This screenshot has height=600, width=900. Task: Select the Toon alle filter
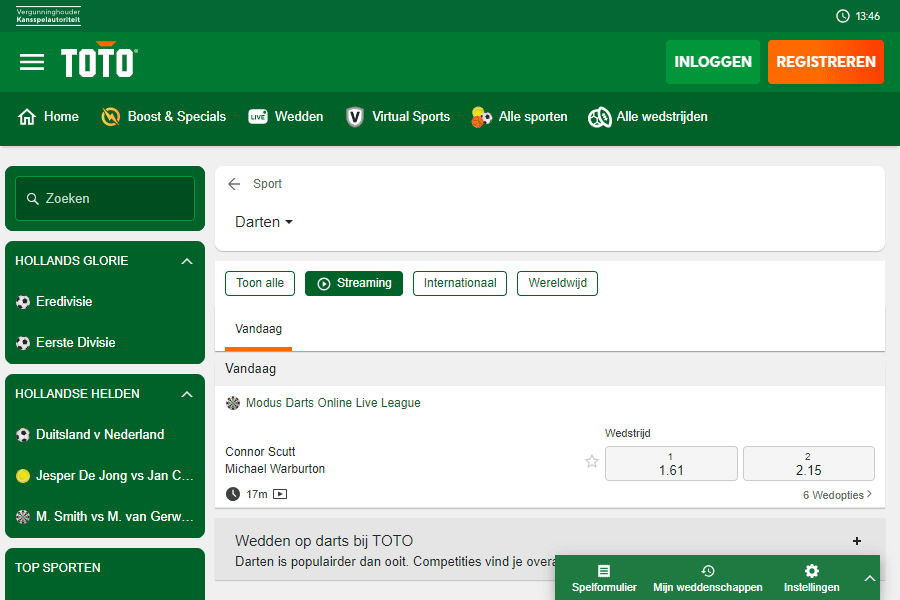tap(260, 283)
